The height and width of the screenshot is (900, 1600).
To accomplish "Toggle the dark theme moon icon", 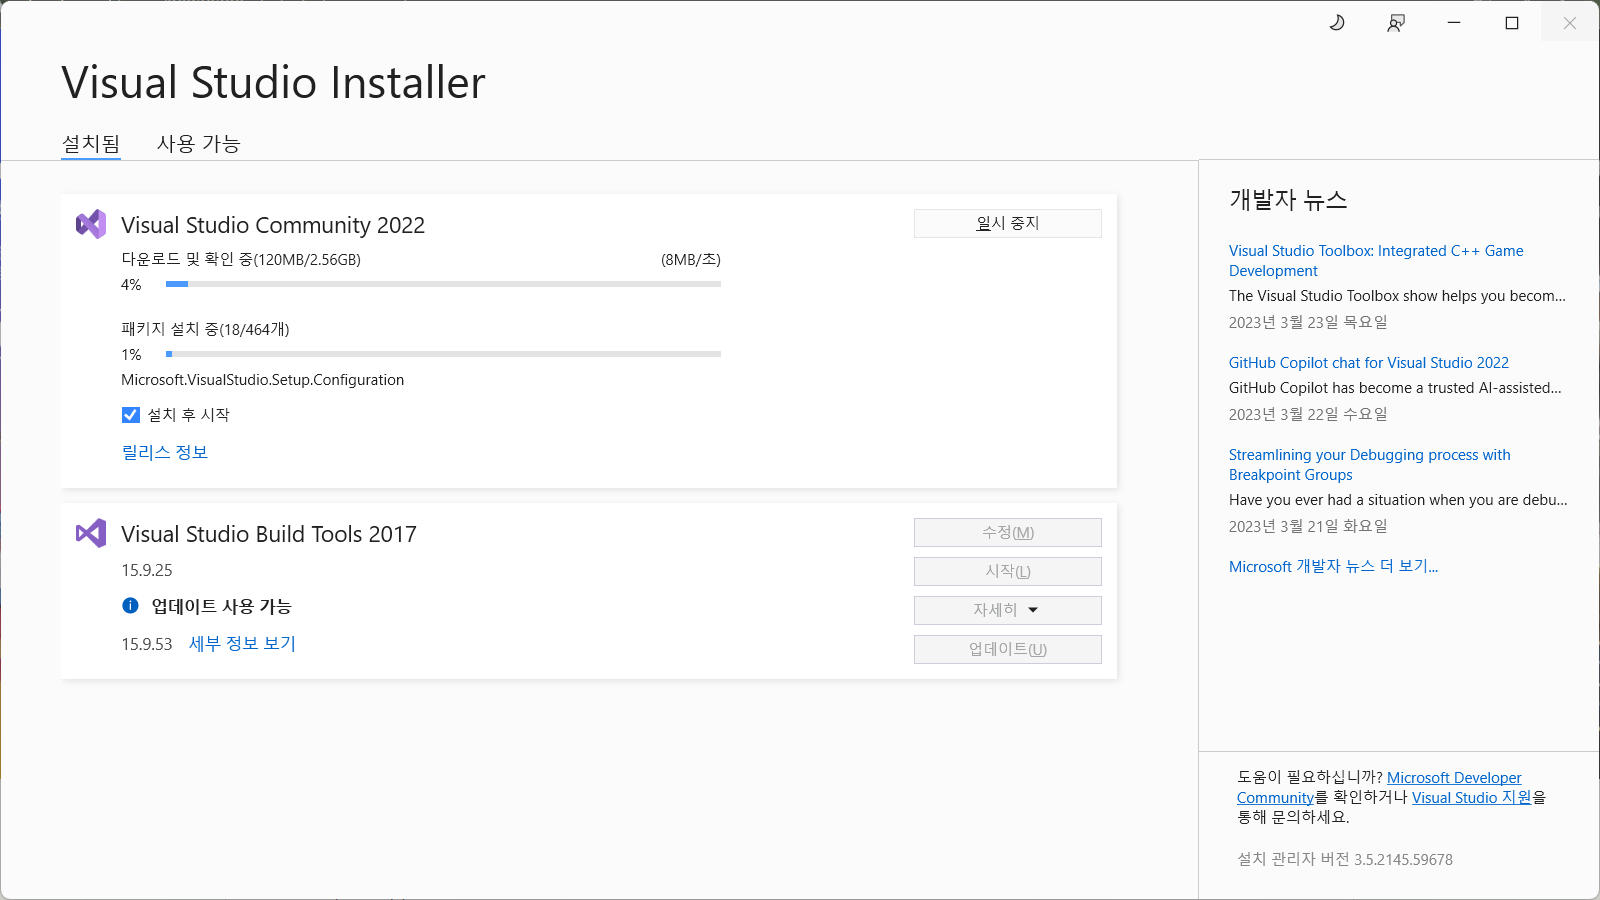I will pos(1337,22).
